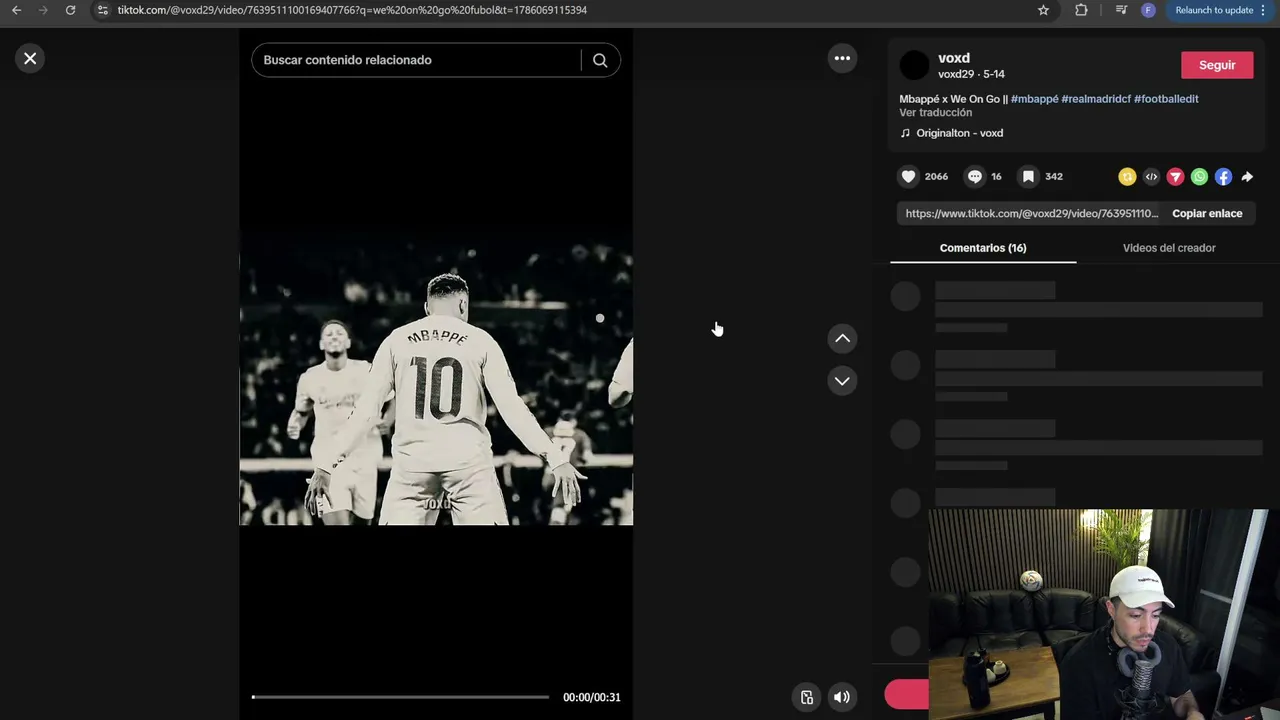Toggle the picture-in-picture player icon

[807, 697]
